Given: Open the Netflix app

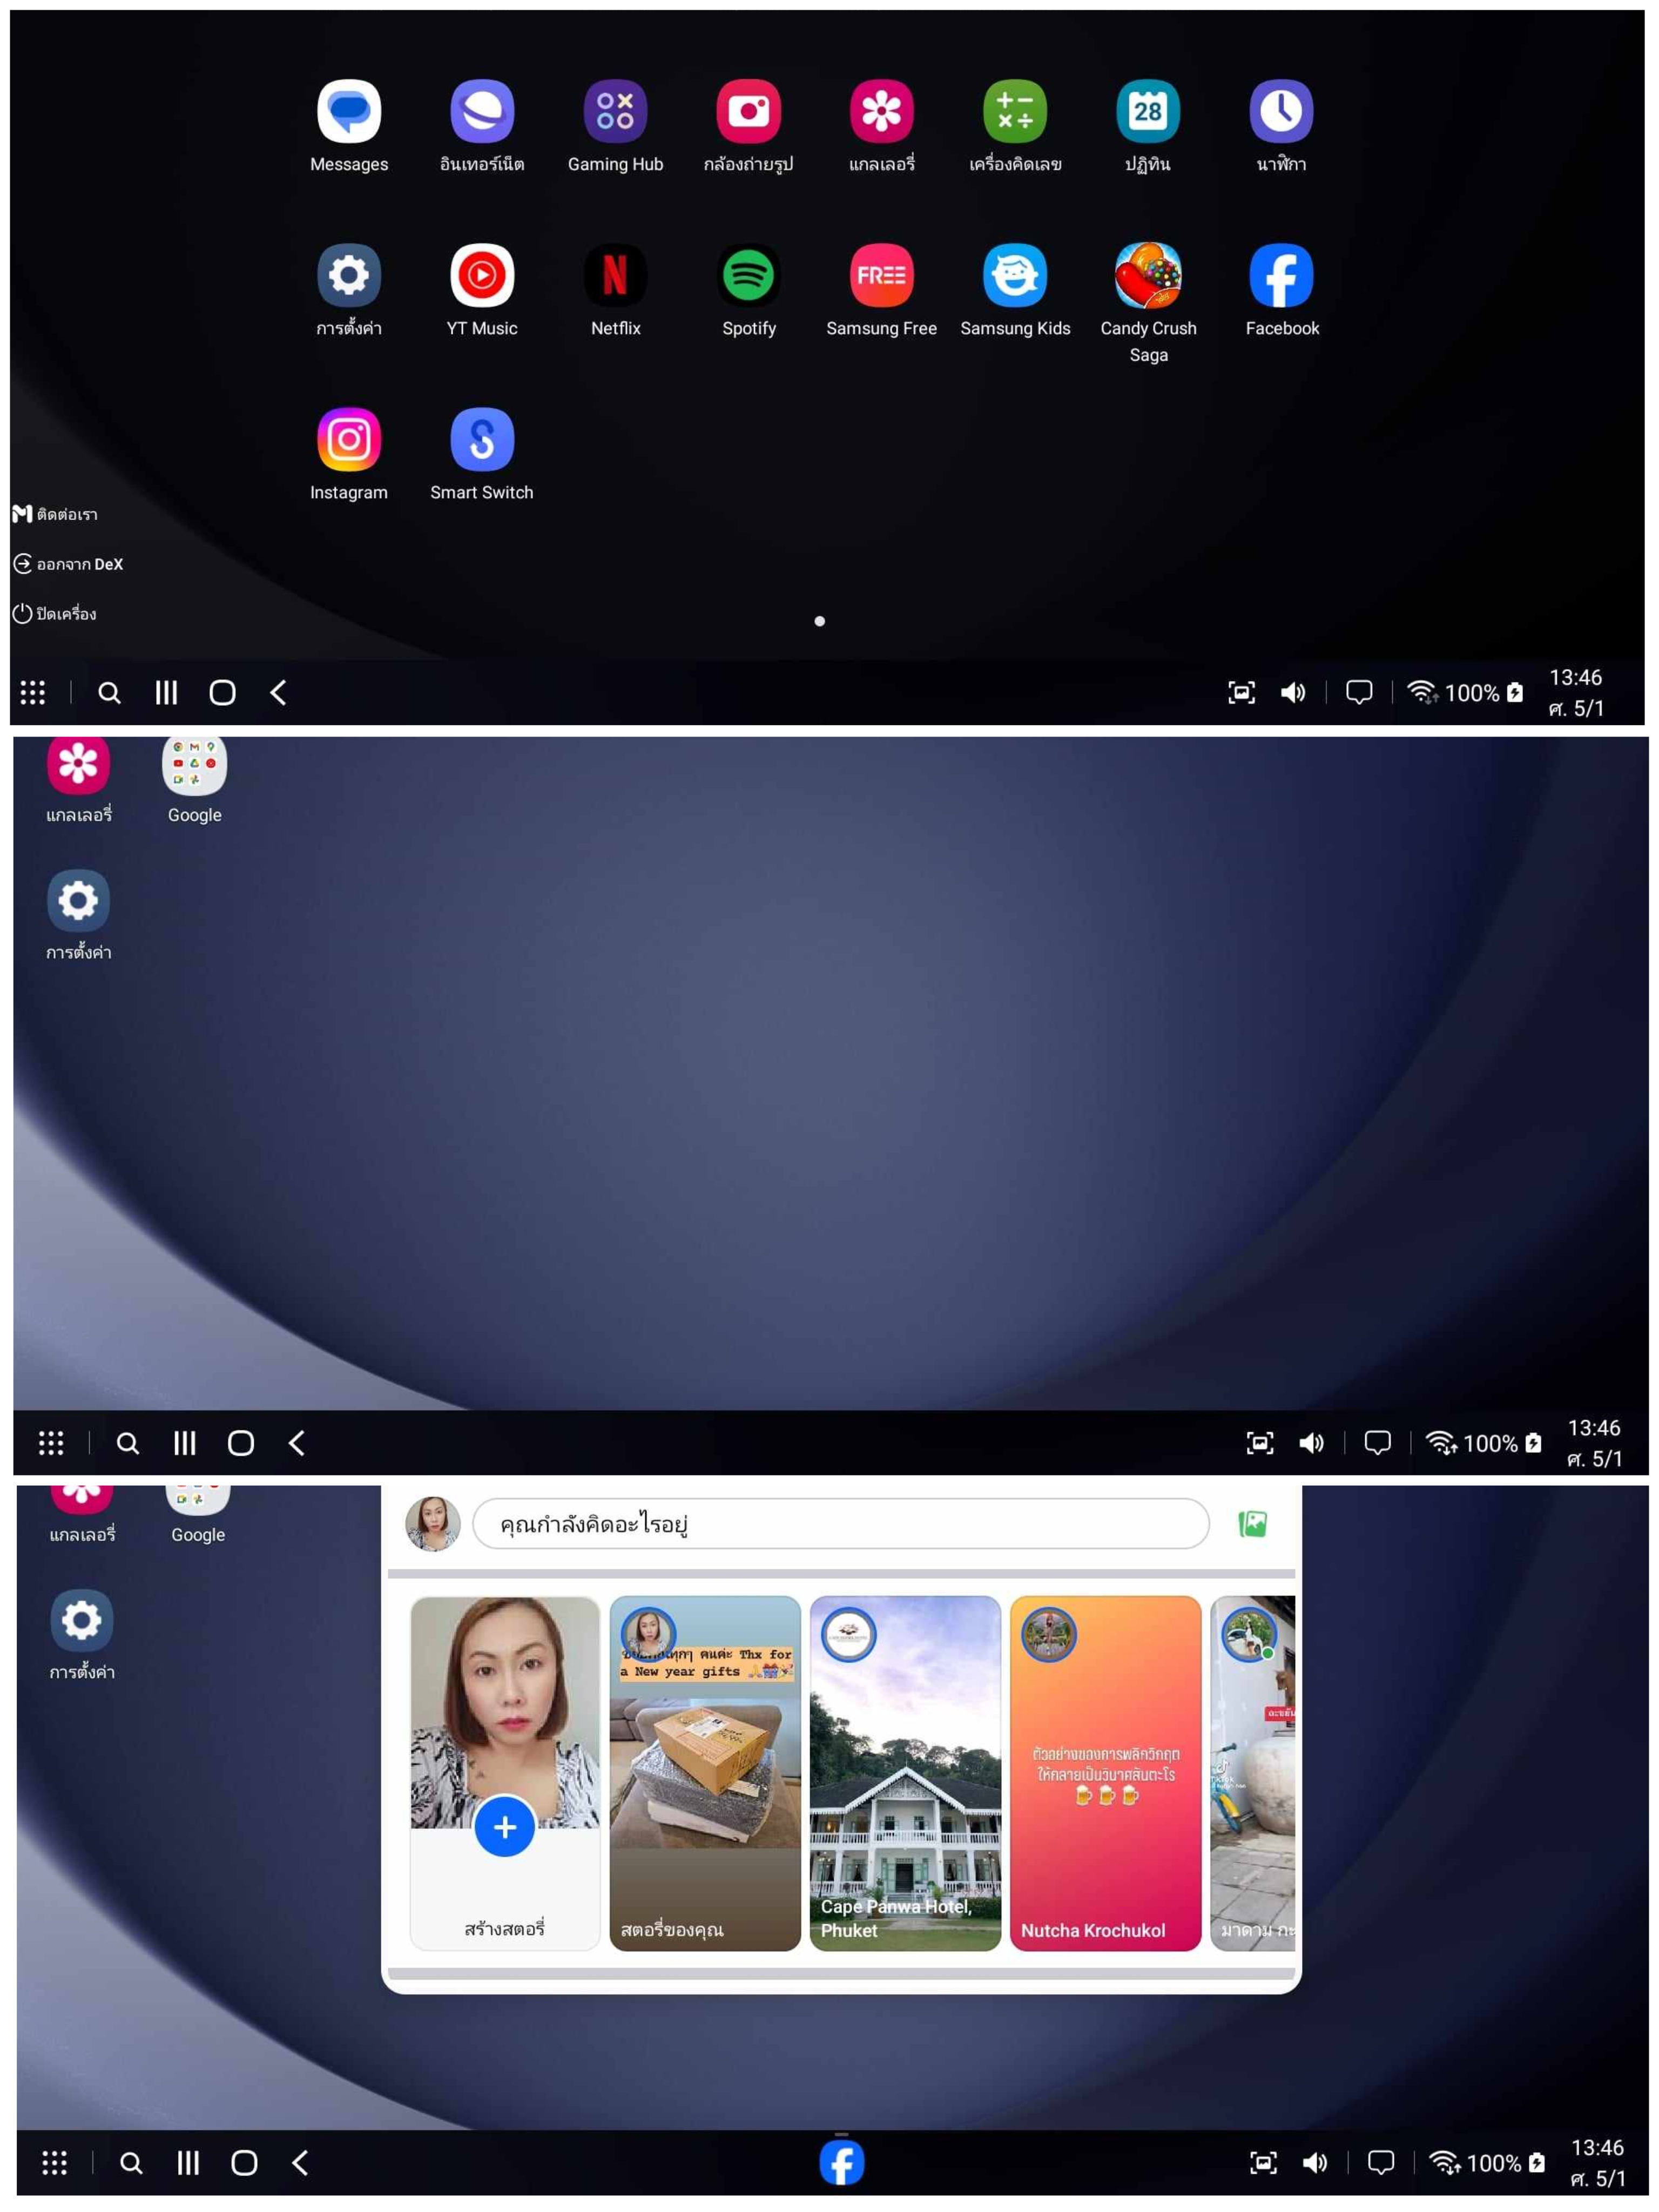Looking at the screenshot, I should coord(615,275).
